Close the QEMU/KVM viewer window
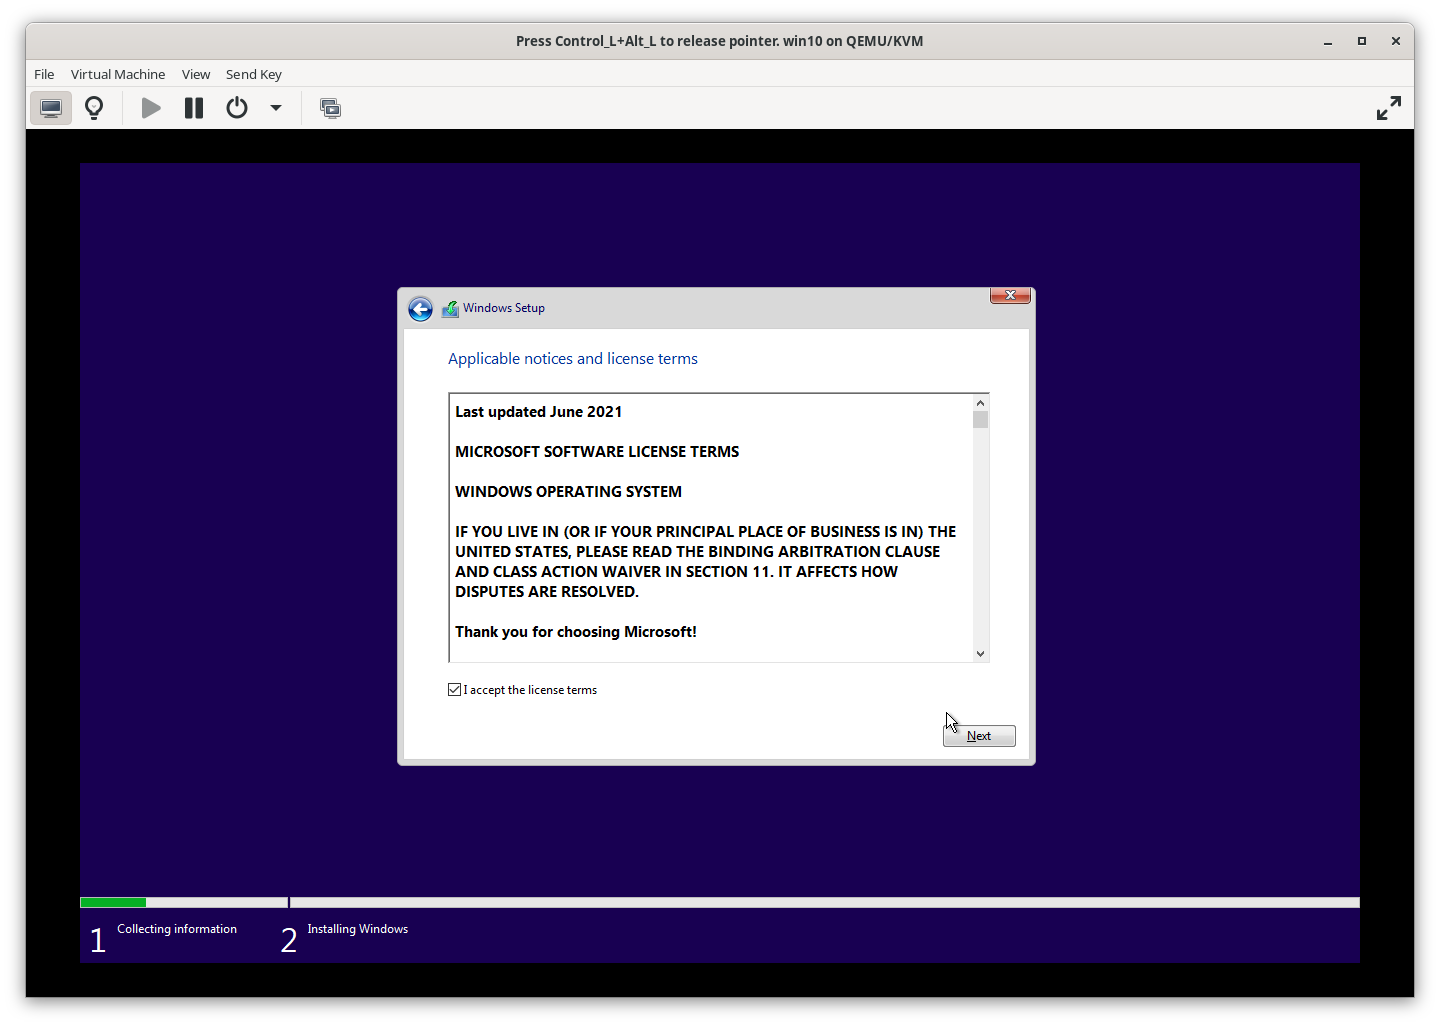This screenshot has width=1440, height=1026. [x=1395, y=41]
